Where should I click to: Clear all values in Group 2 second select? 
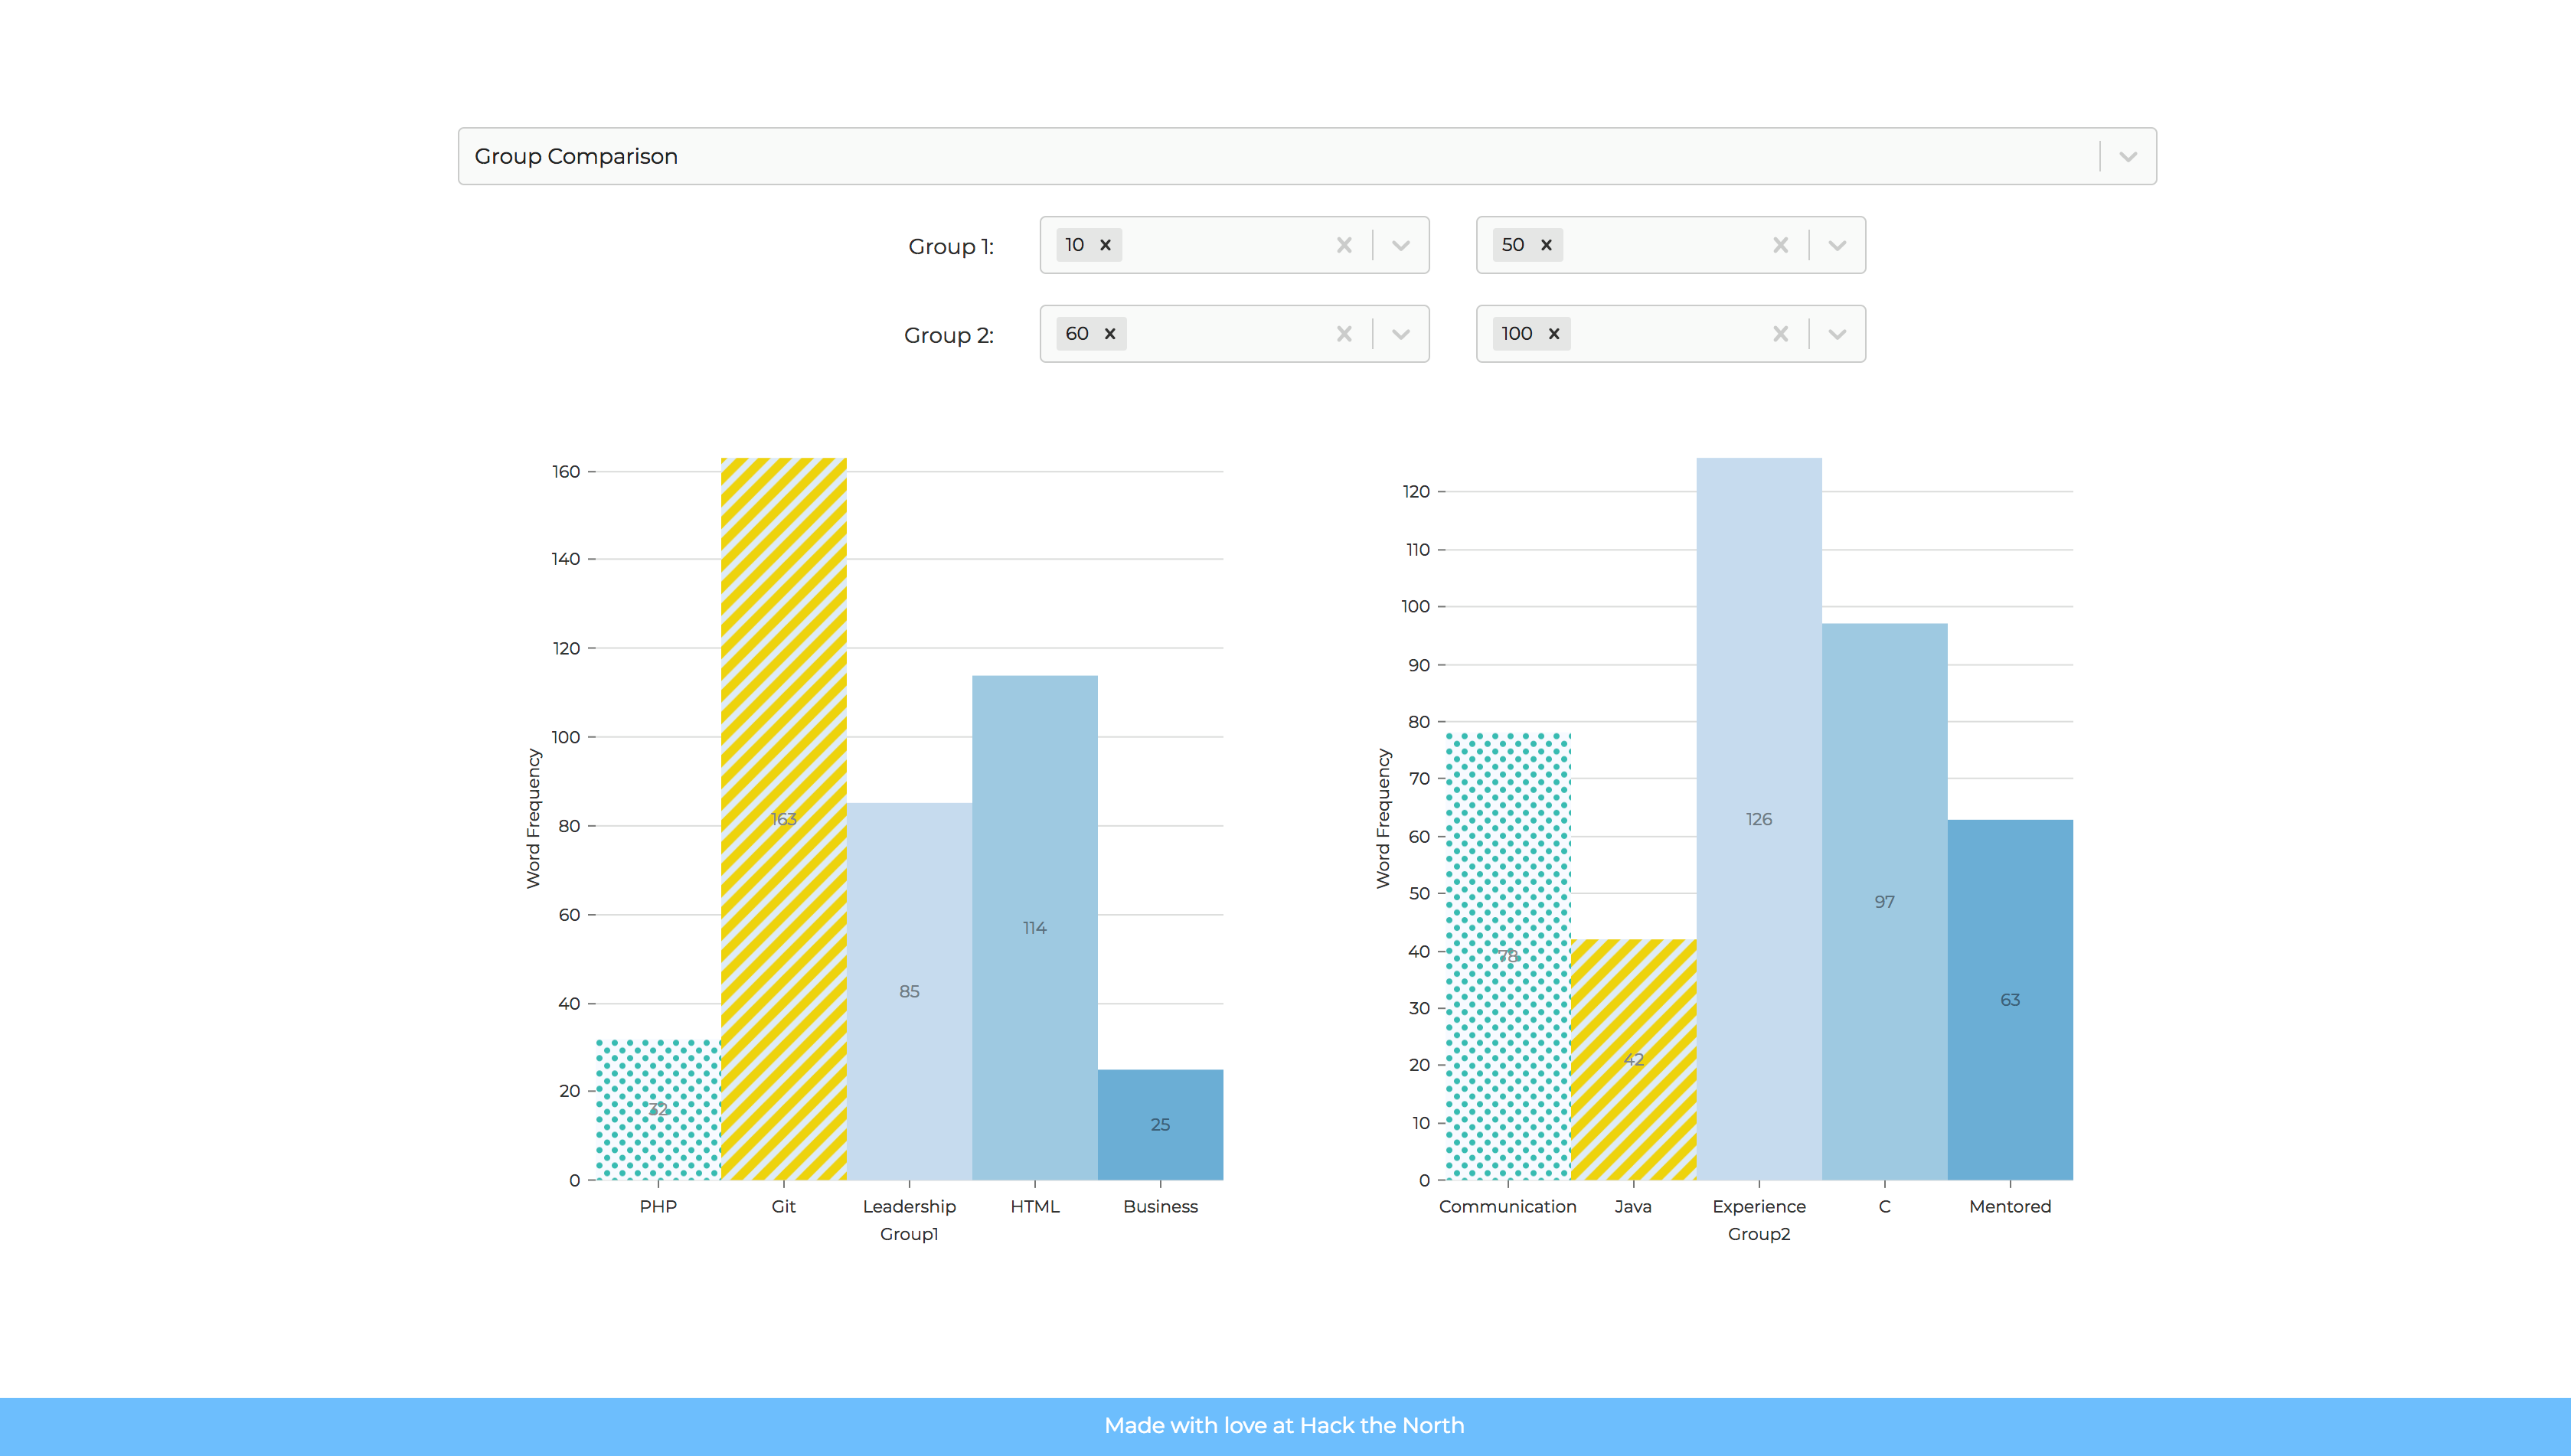(x=1780, y=334)
